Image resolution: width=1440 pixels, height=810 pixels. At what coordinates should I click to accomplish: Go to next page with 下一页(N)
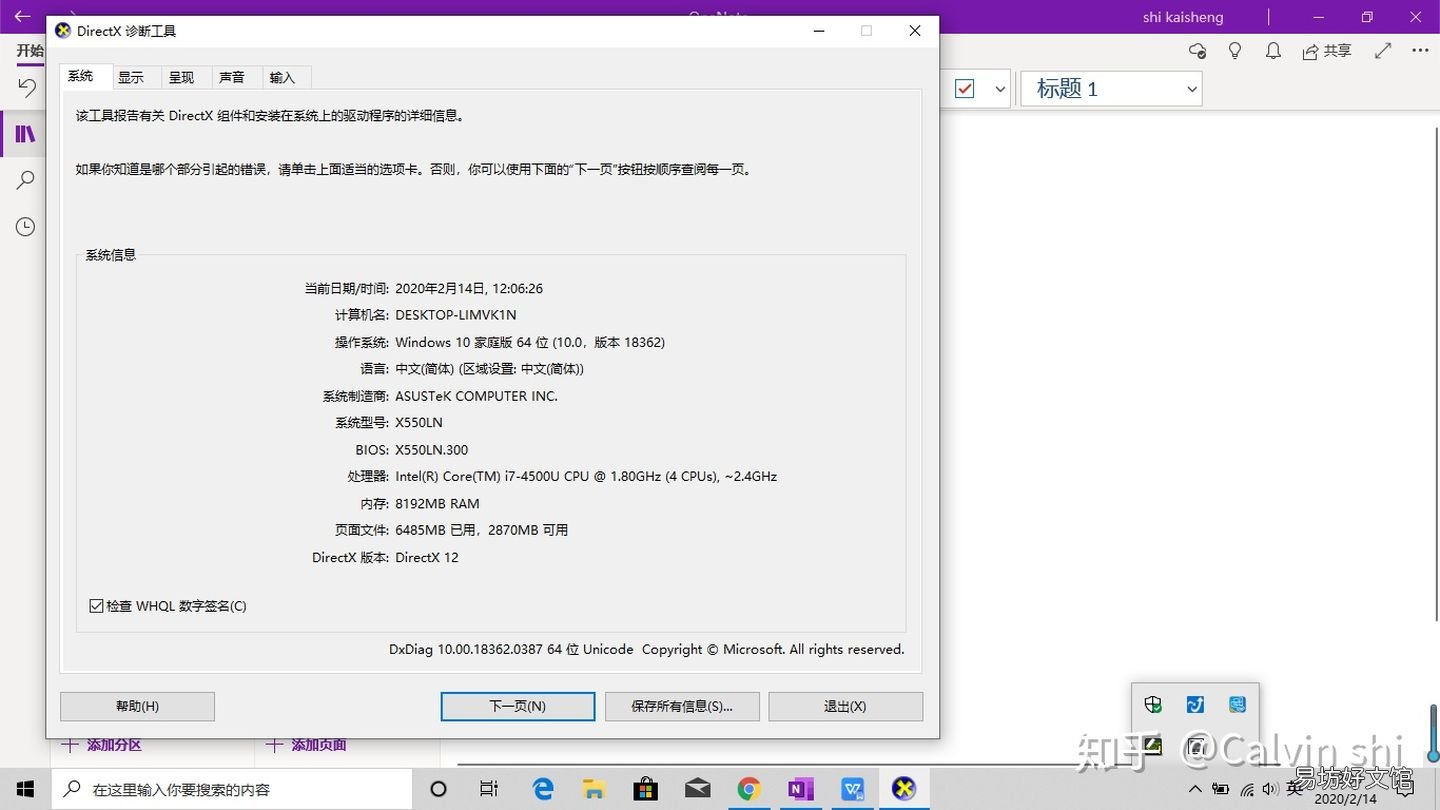coord(517,706)
